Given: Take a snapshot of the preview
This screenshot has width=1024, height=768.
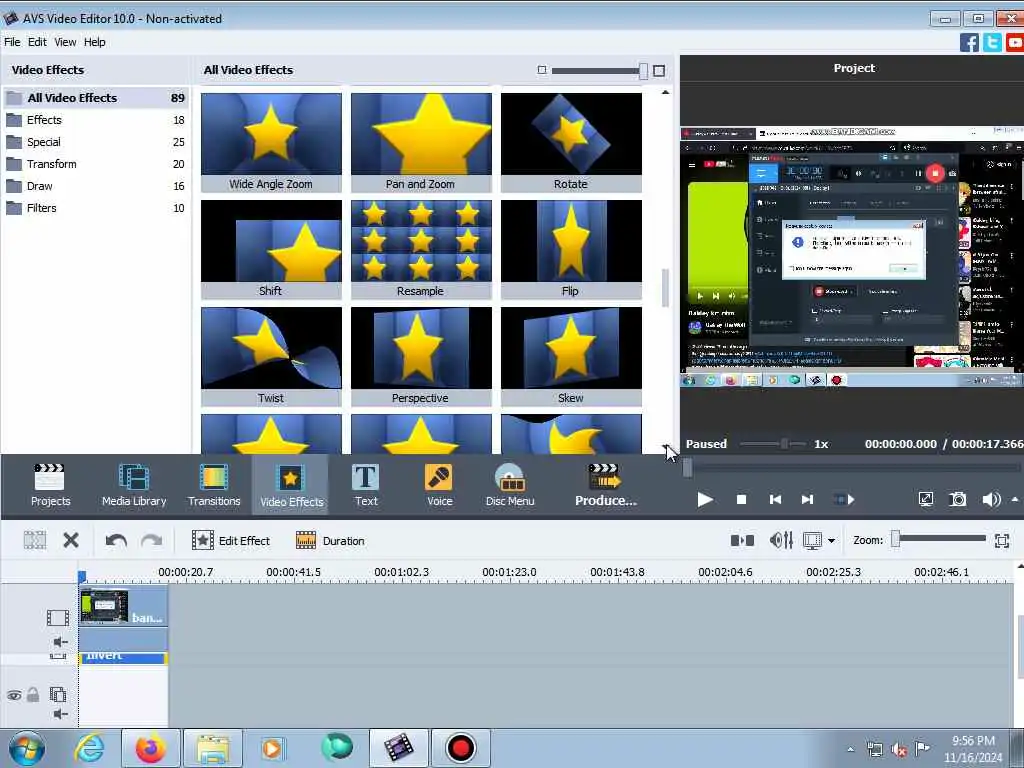Looking at the screenshot, I should [957, 500].
